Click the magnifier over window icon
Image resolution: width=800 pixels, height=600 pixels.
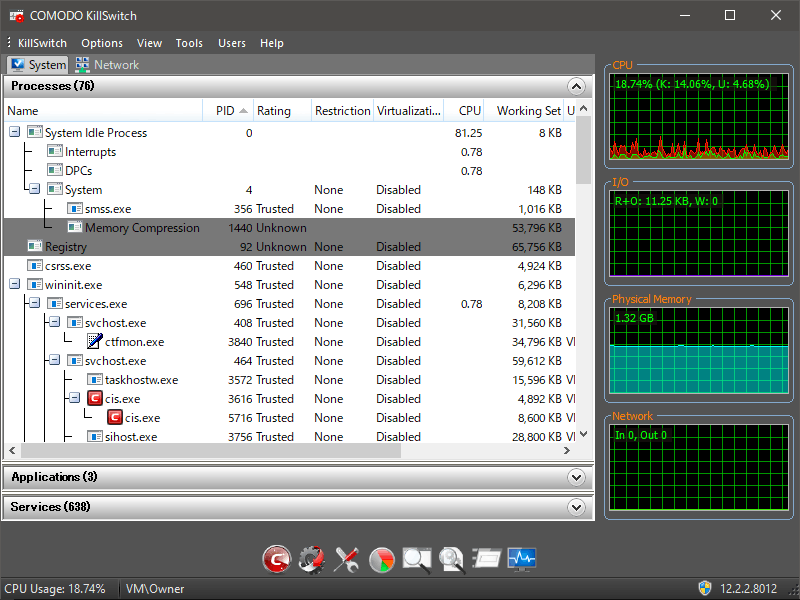click(x=417, y=559)
